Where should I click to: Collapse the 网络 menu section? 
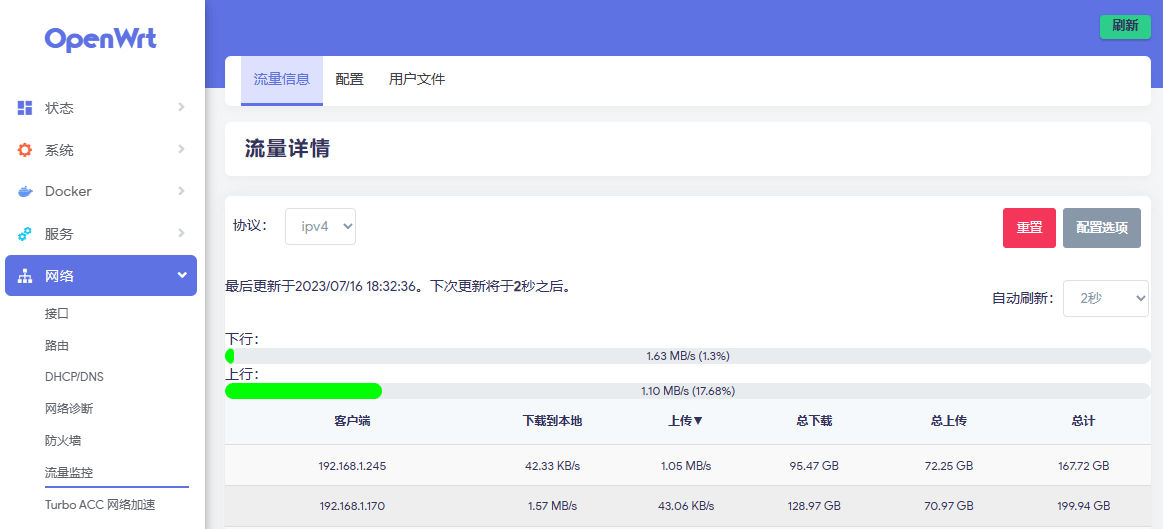pyautogui.click(x=181, y=275)
